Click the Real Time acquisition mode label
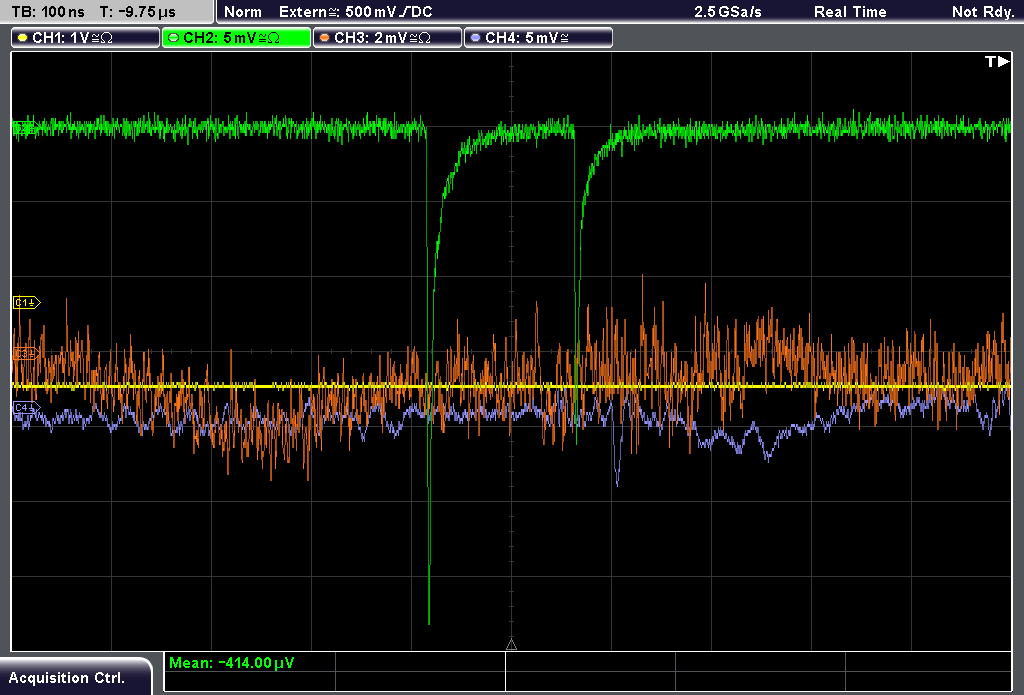 coord(850,12)
